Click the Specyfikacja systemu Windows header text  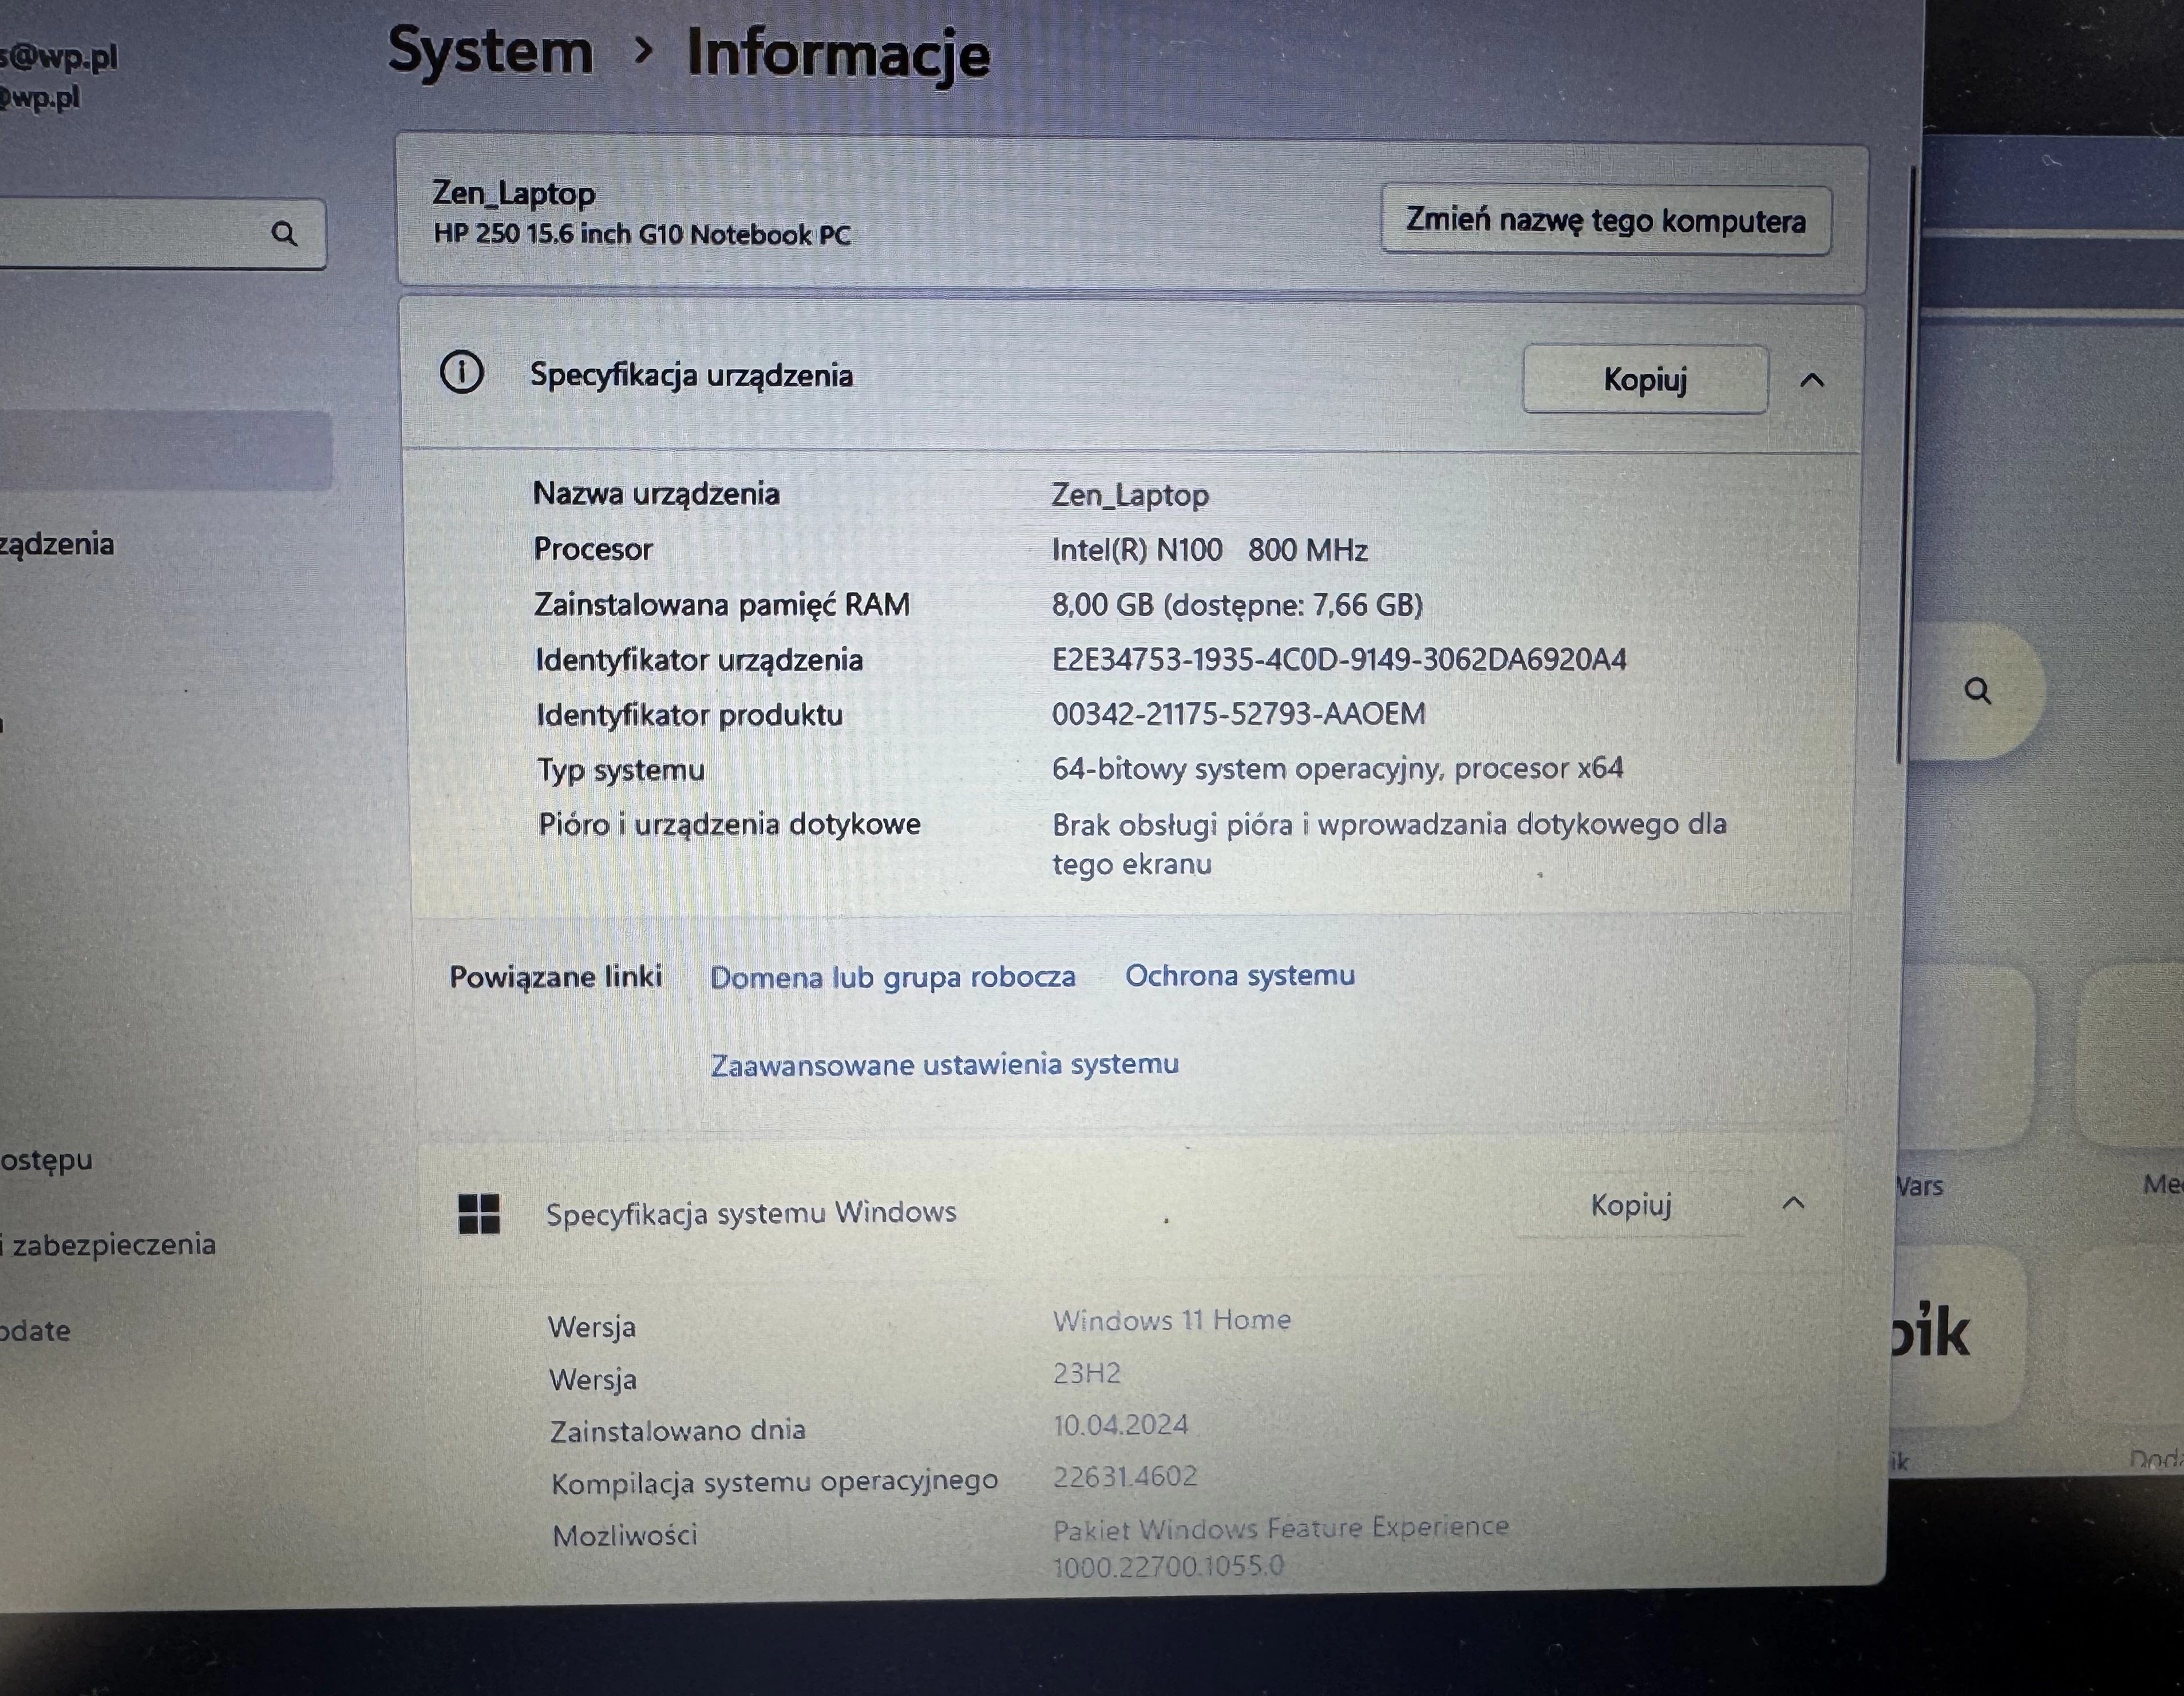pos(751,1213)
